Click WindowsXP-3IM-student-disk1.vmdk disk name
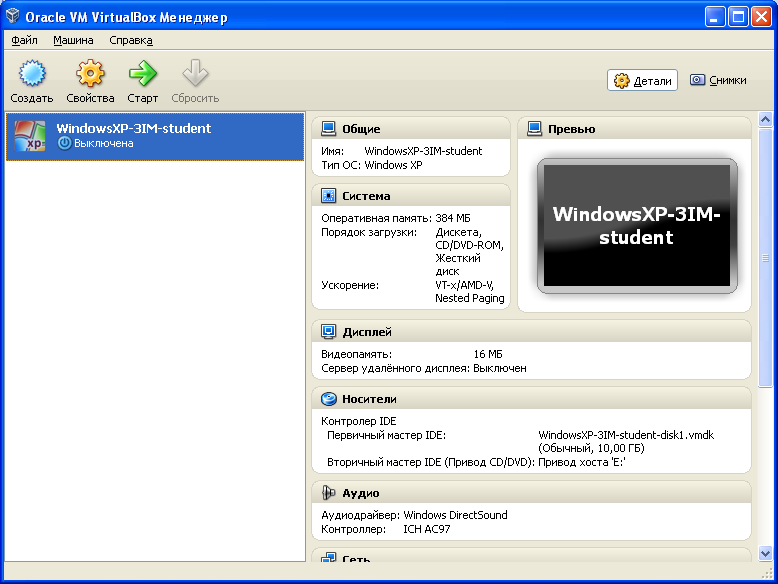The width and height of the screenshot is (778, 584). pos(626,435)
